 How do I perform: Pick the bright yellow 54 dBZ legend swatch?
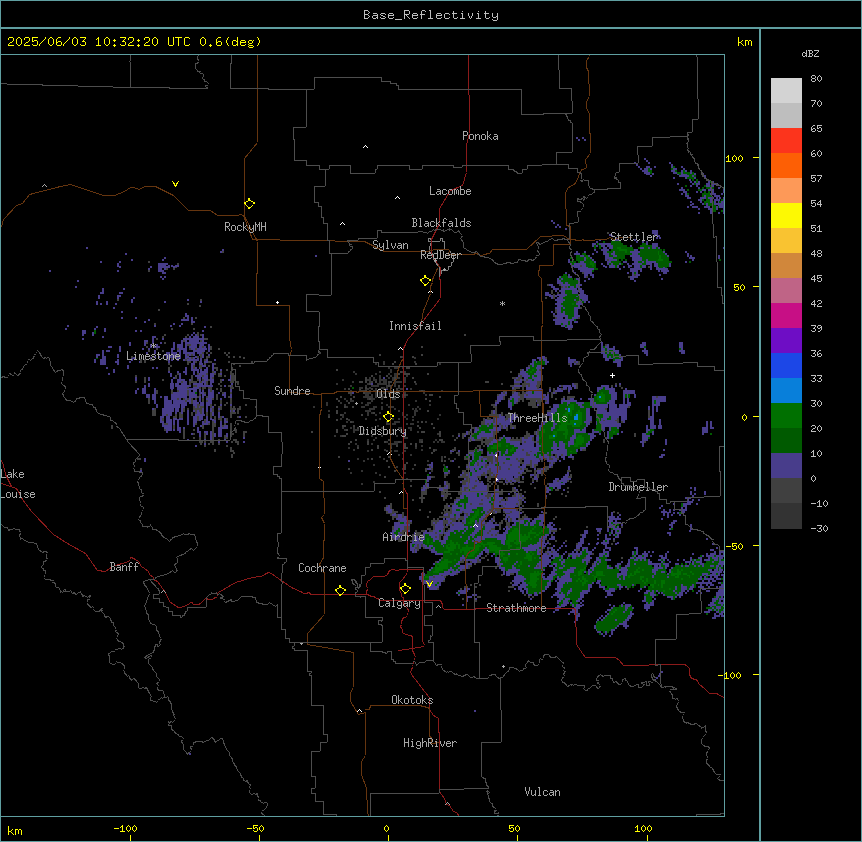(786, 215)
